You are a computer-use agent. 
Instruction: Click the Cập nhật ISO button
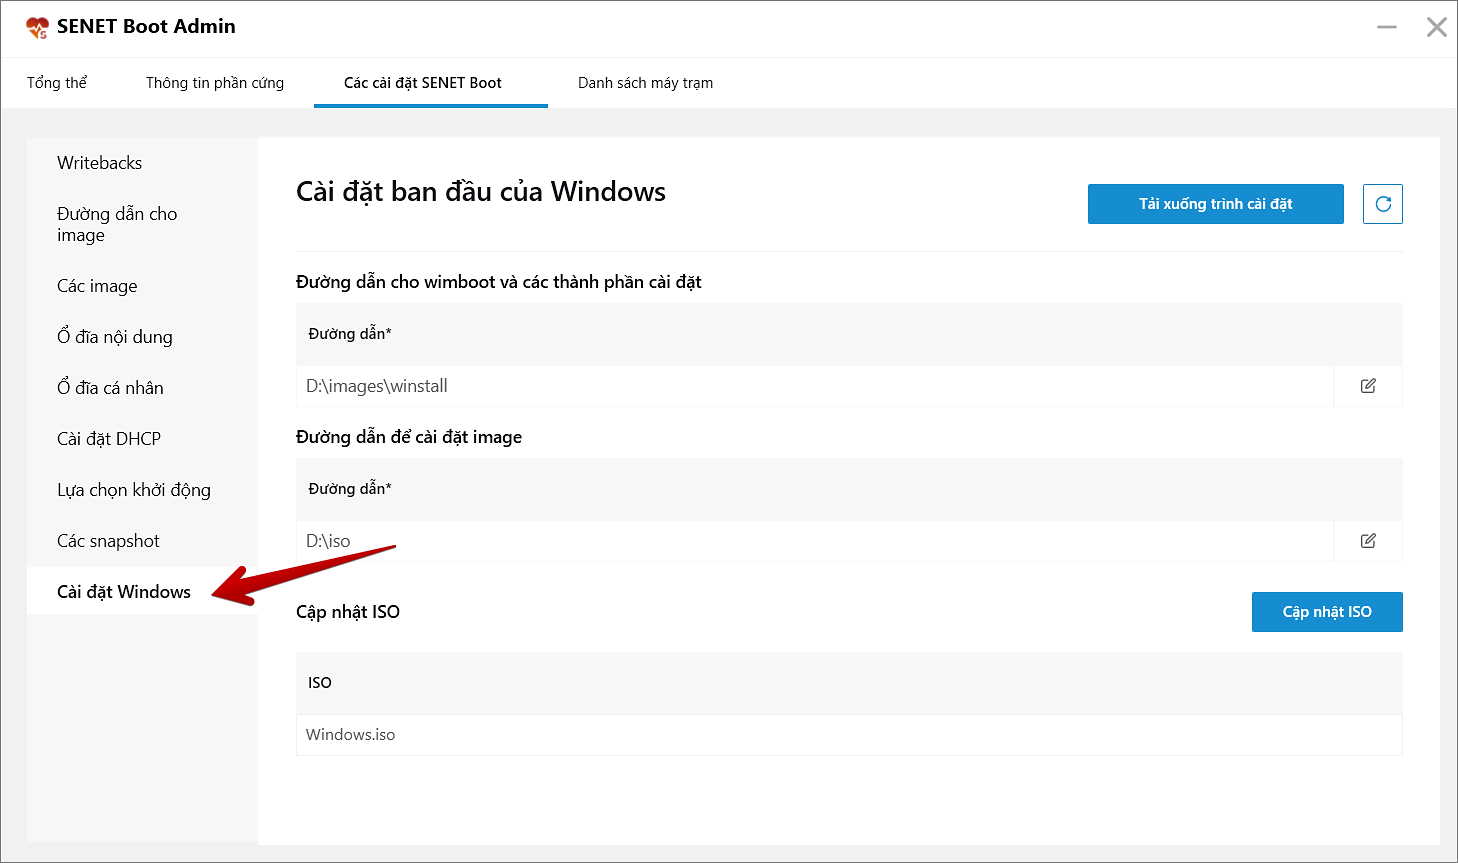click(x=1327, y=611)
